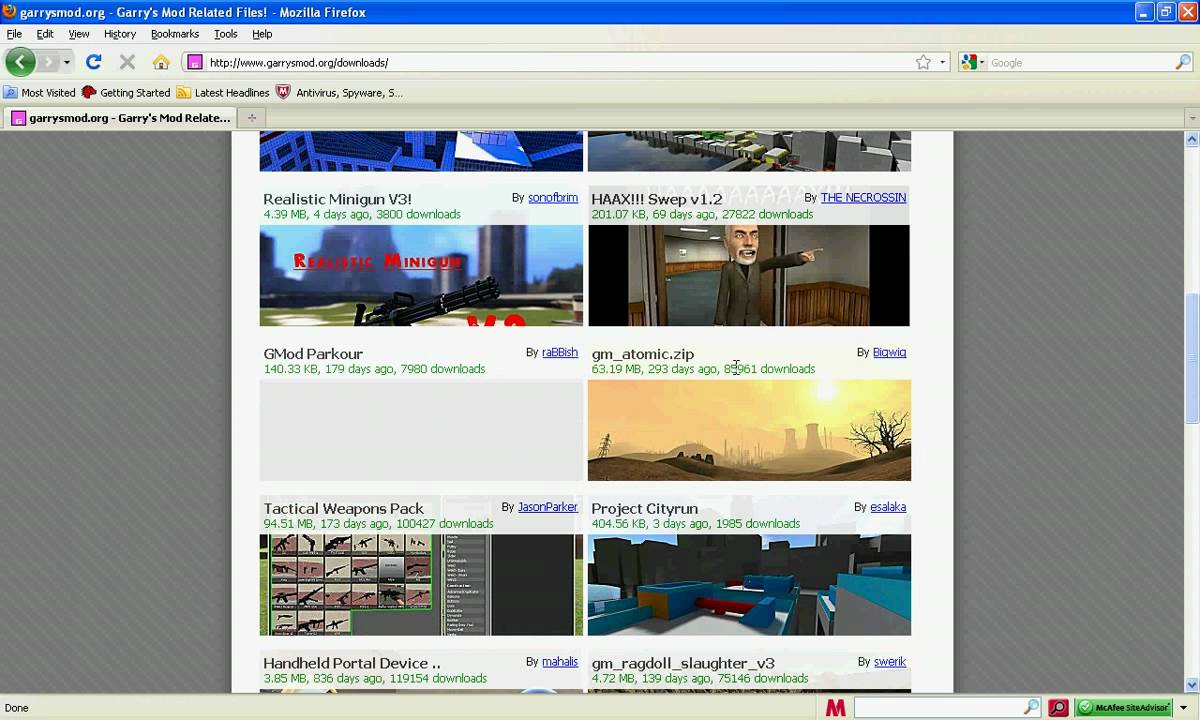Image resolution: width=1200 pixels, height=720 pixels.
Task: Open the Tools menu
Action: [x=225, y=34]
